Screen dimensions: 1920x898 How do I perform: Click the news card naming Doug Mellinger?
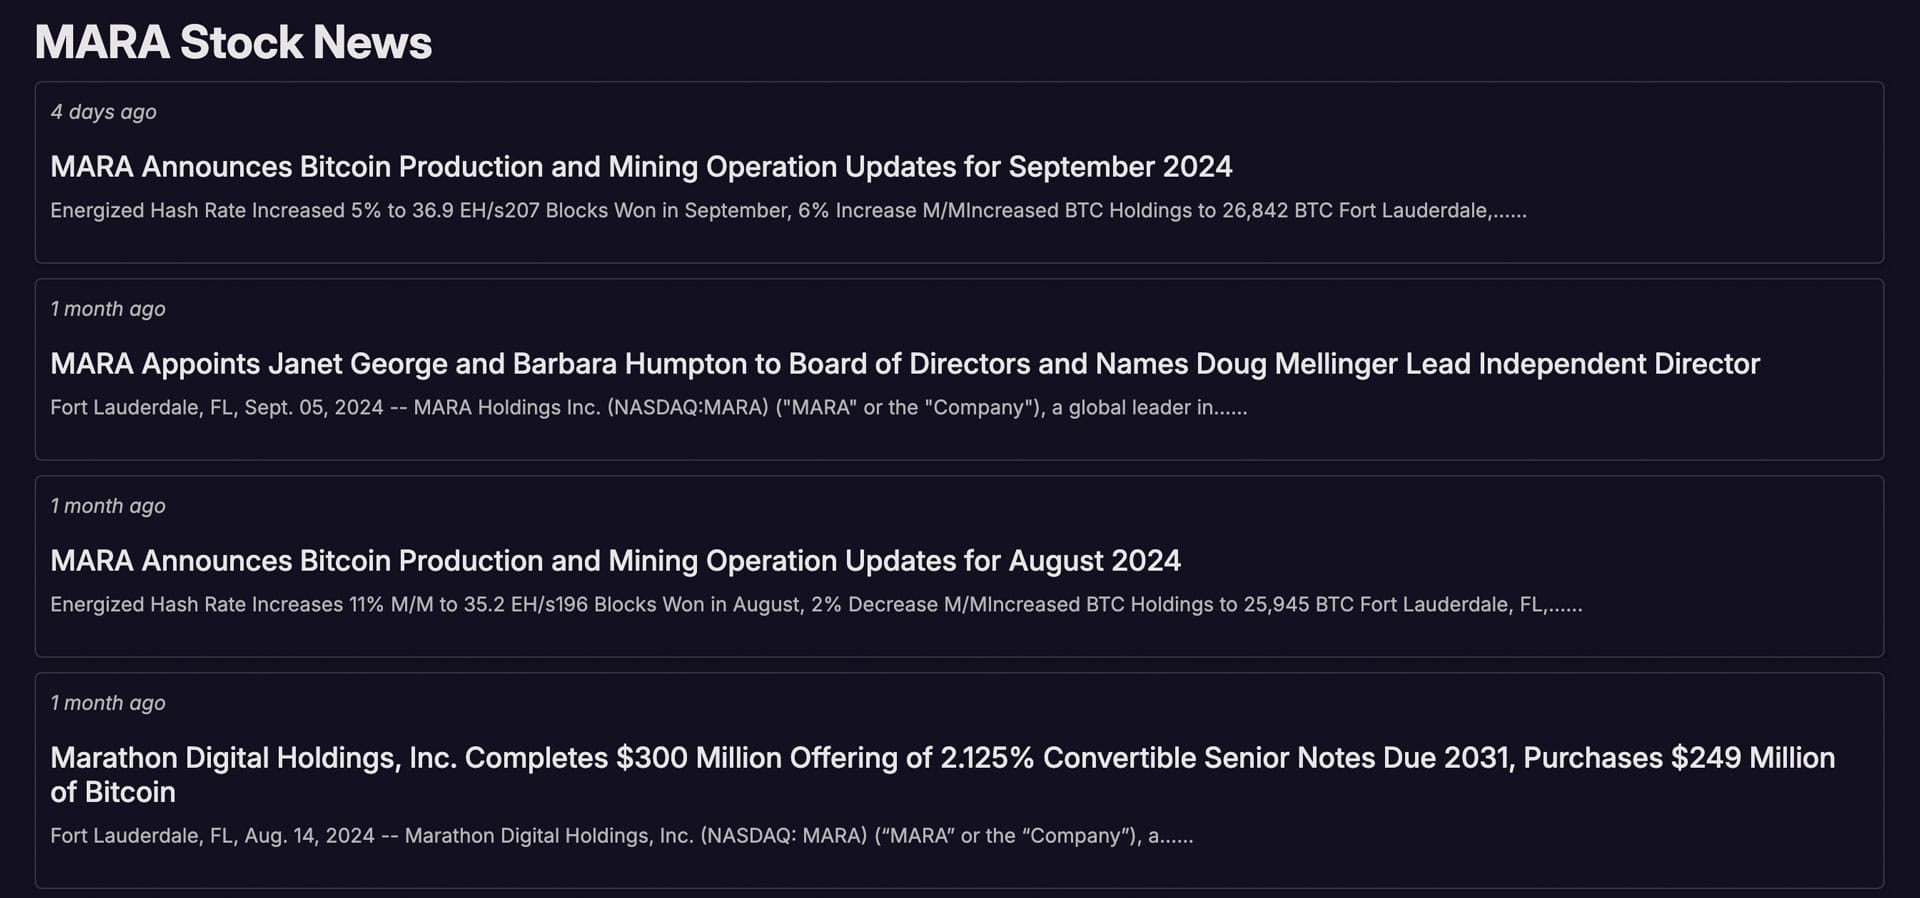960,368
